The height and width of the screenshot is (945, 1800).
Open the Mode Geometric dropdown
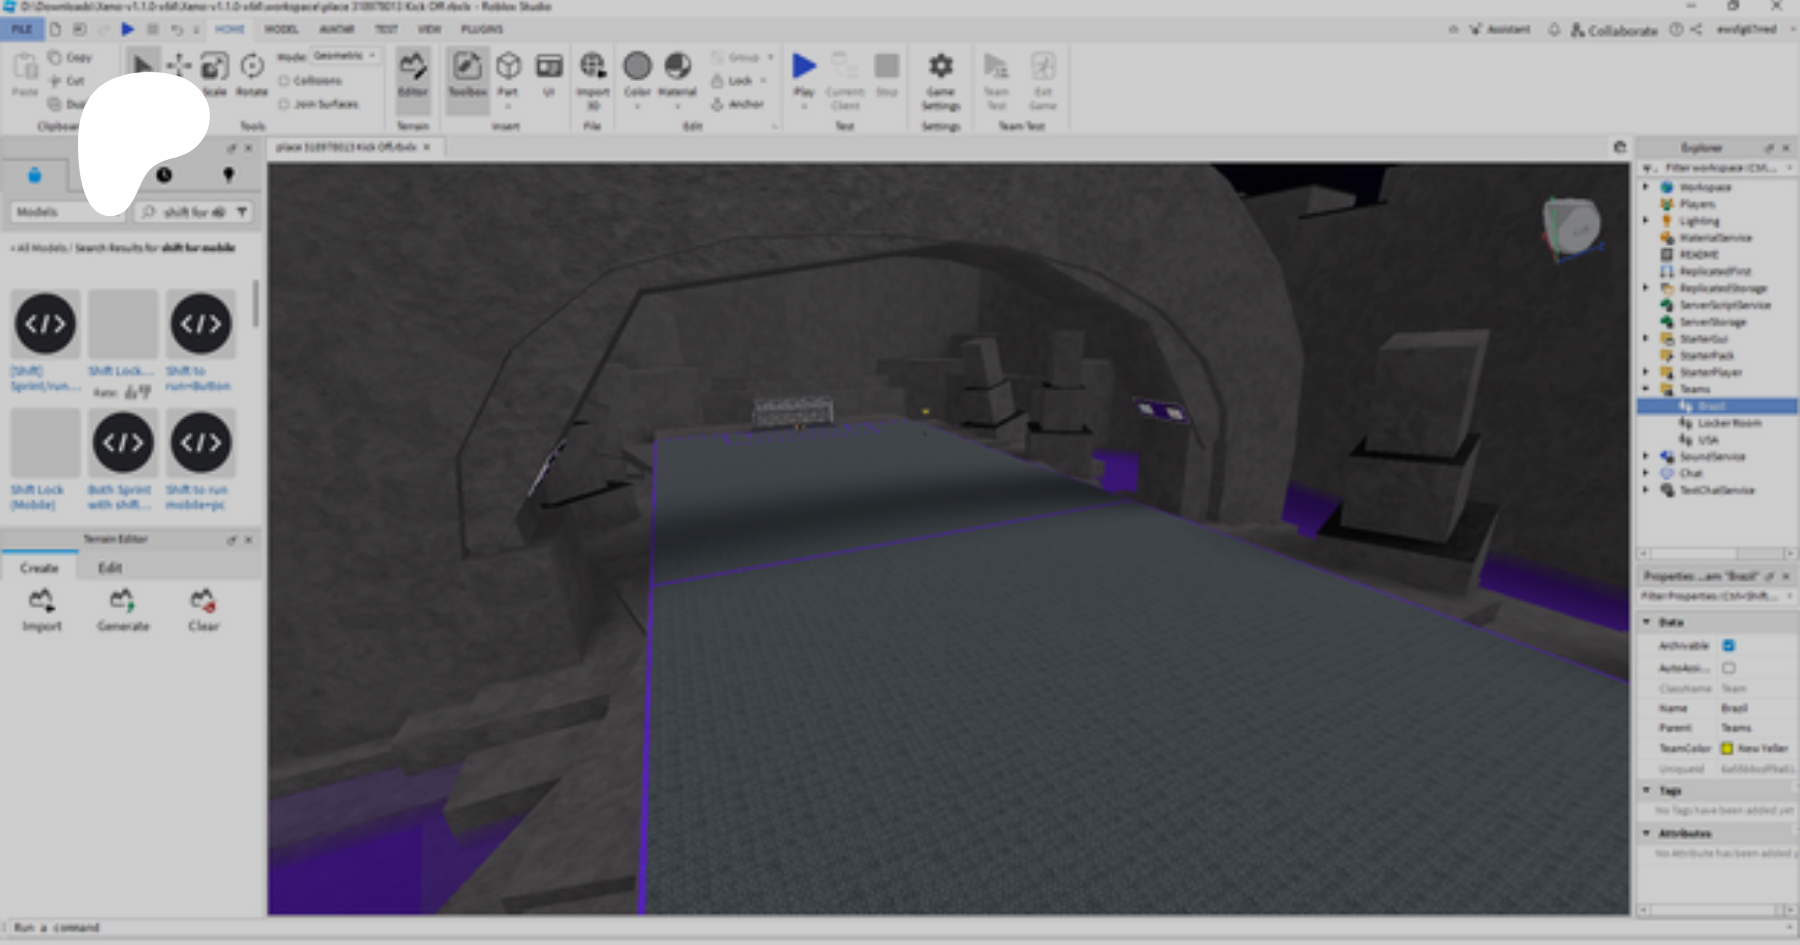click(343, 56)
